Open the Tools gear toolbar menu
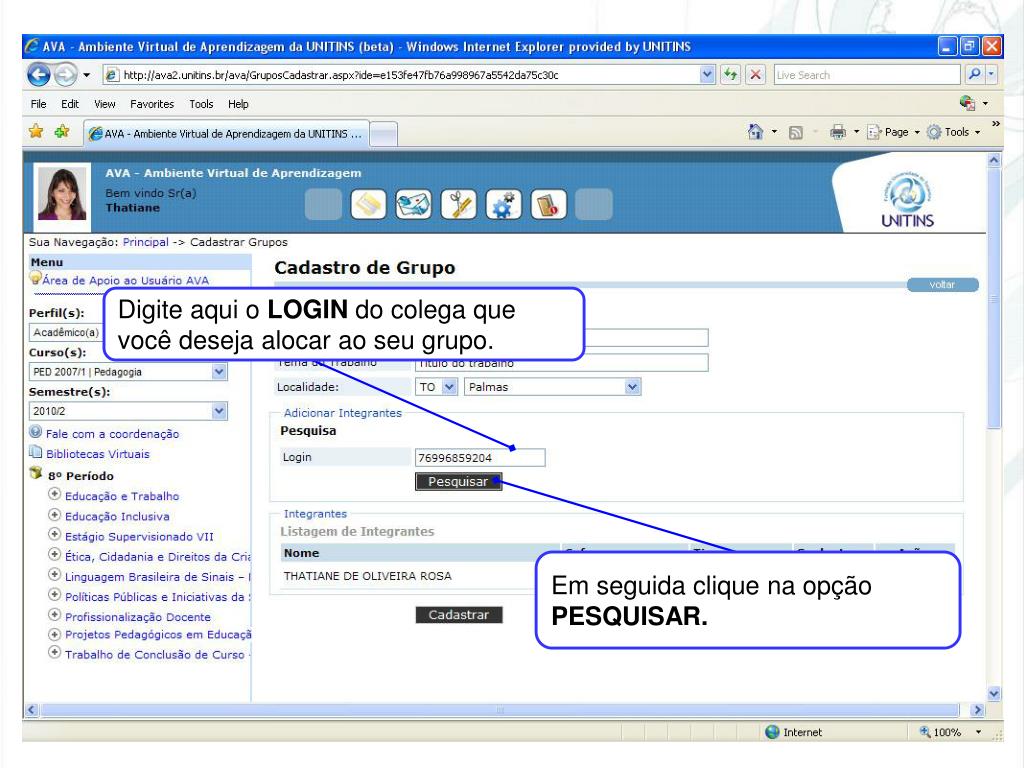The width and height of the screenshot is (1024, 768). [x=953, y=133]
